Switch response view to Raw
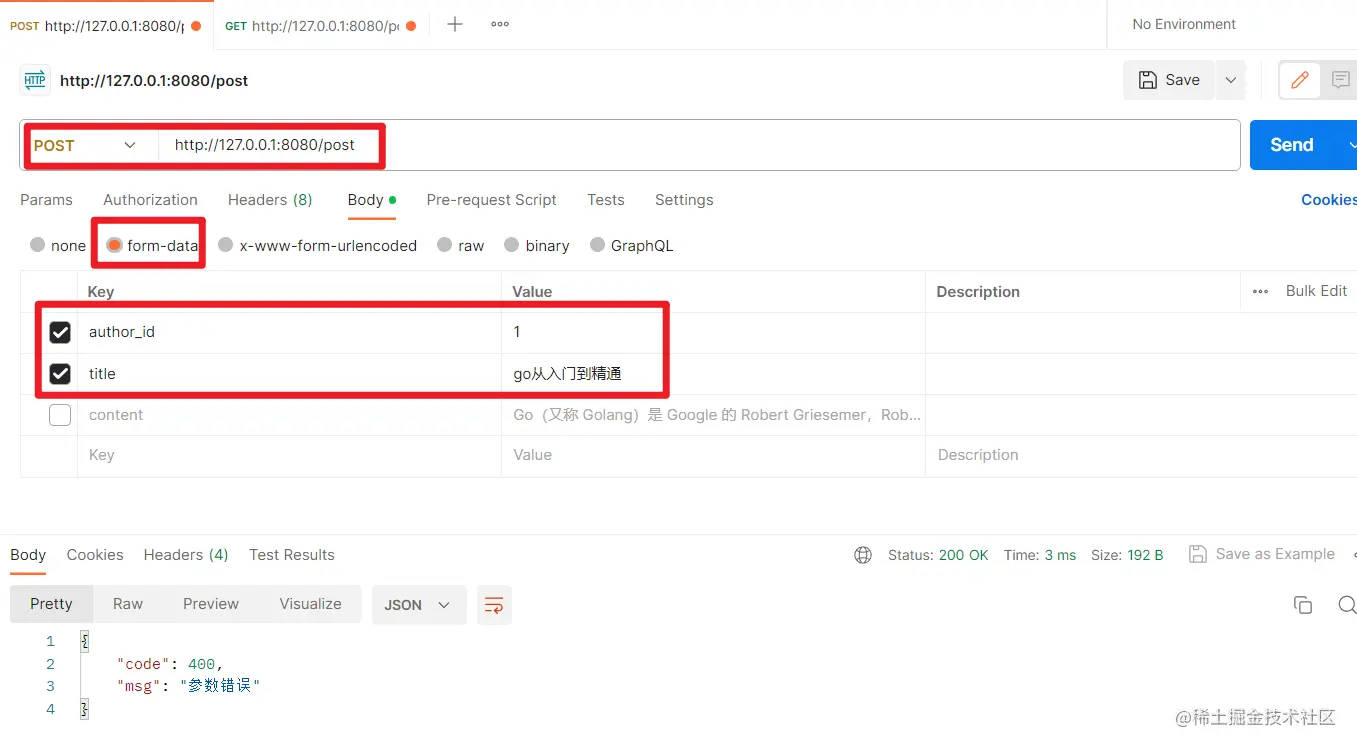The image size is (1357, 749). click(x=128, y=604)
